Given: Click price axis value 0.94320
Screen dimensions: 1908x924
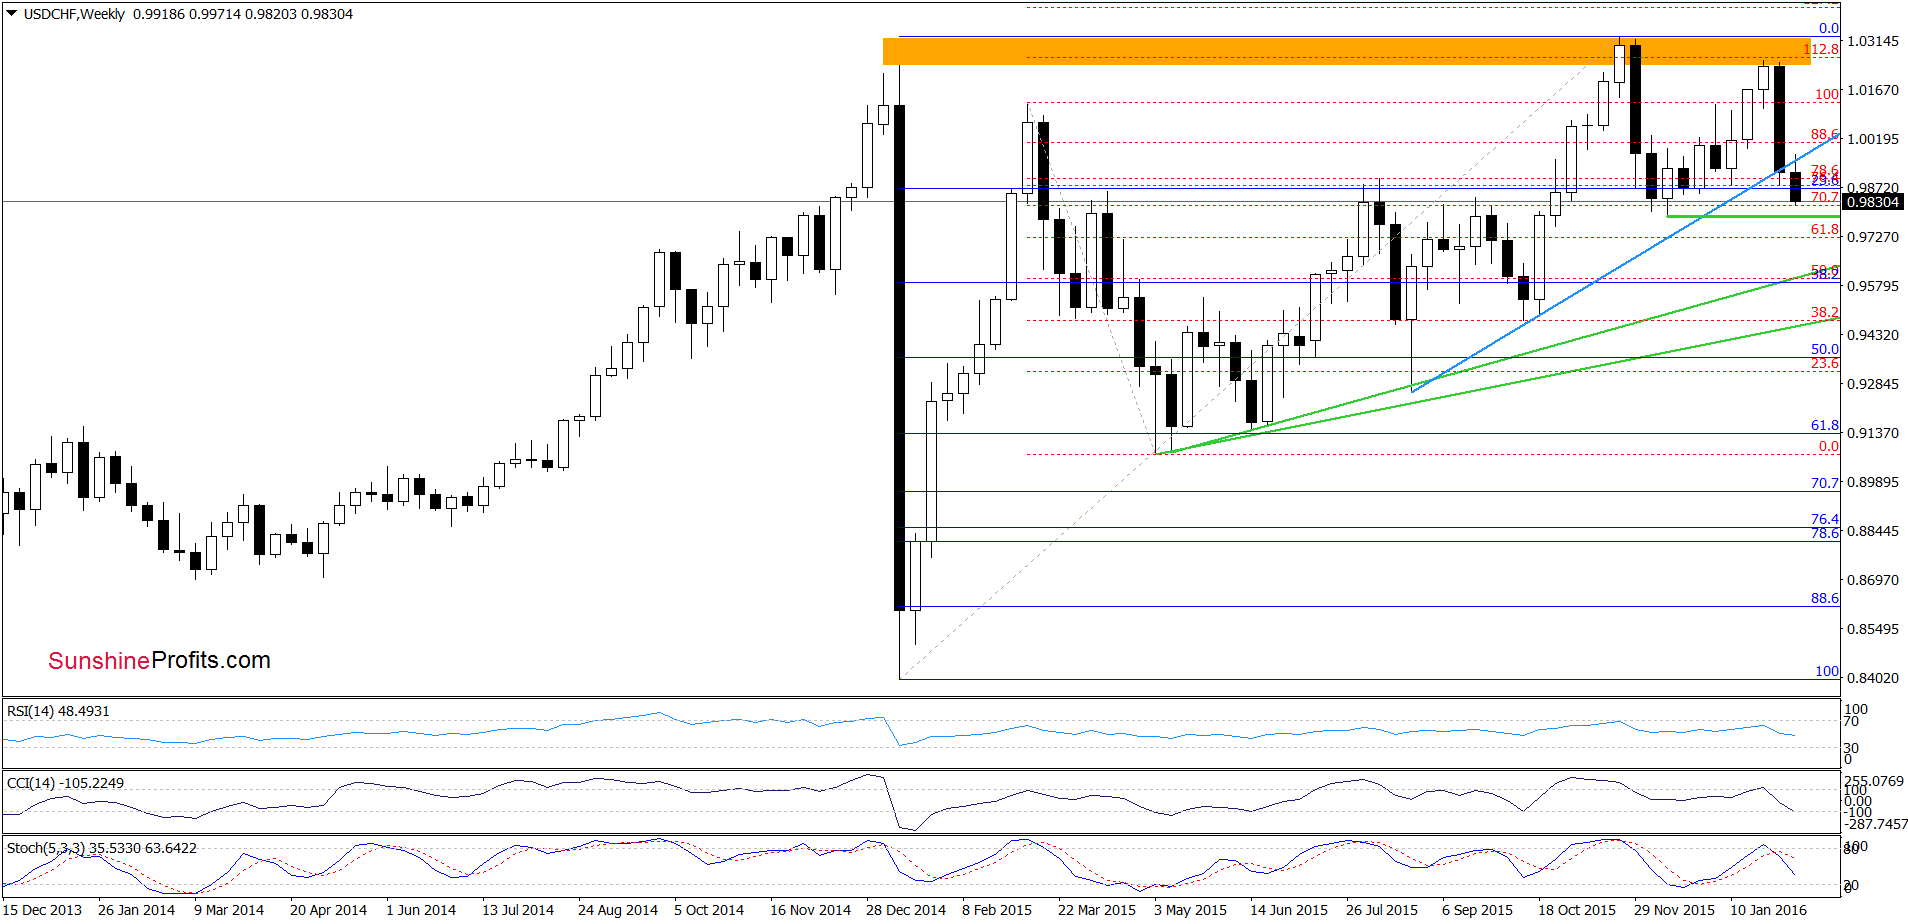Looking at the screenshot, I should pyautogui.click(x=1873, y=335).
